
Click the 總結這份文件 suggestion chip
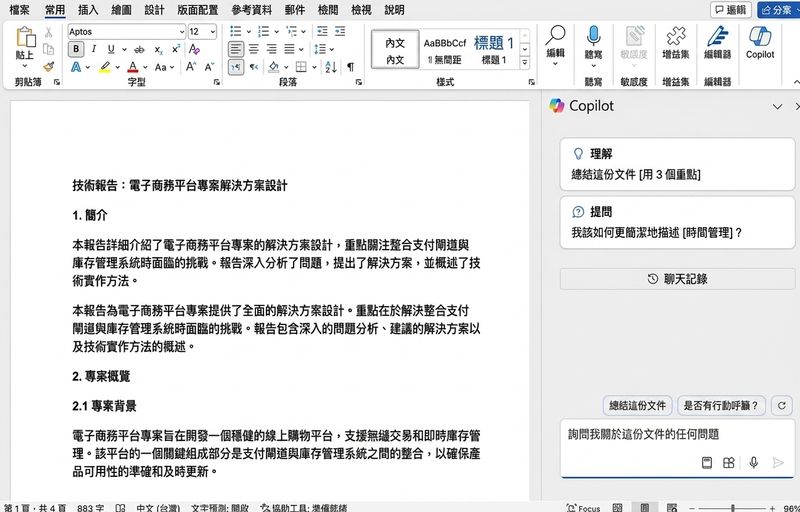tap(637, 405)
